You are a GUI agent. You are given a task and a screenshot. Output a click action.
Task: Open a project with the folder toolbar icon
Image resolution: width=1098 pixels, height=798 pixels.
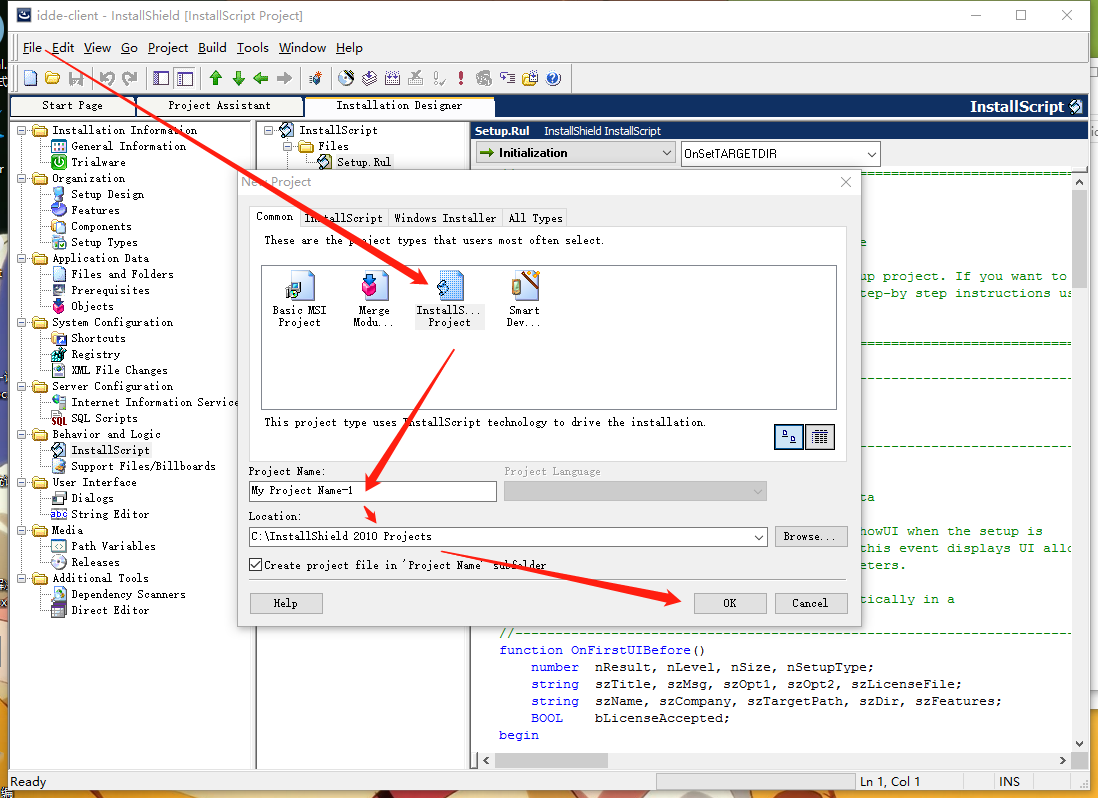53,78
